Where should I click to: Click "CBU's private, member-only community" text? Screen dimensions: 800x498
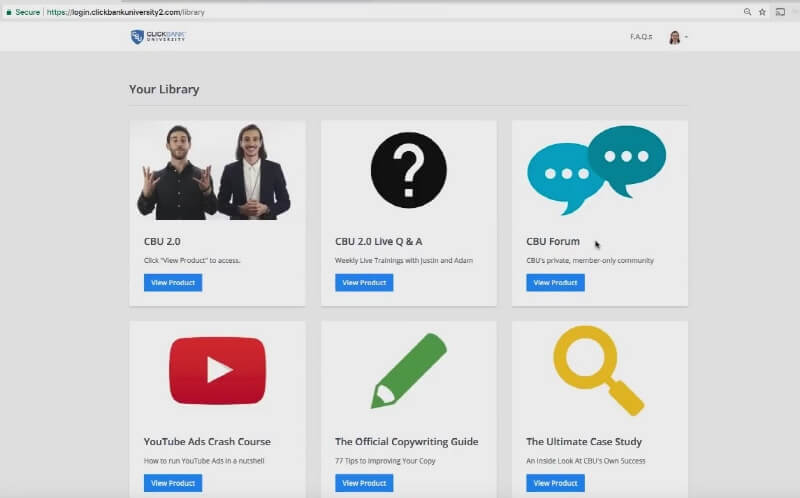(590, 260)
